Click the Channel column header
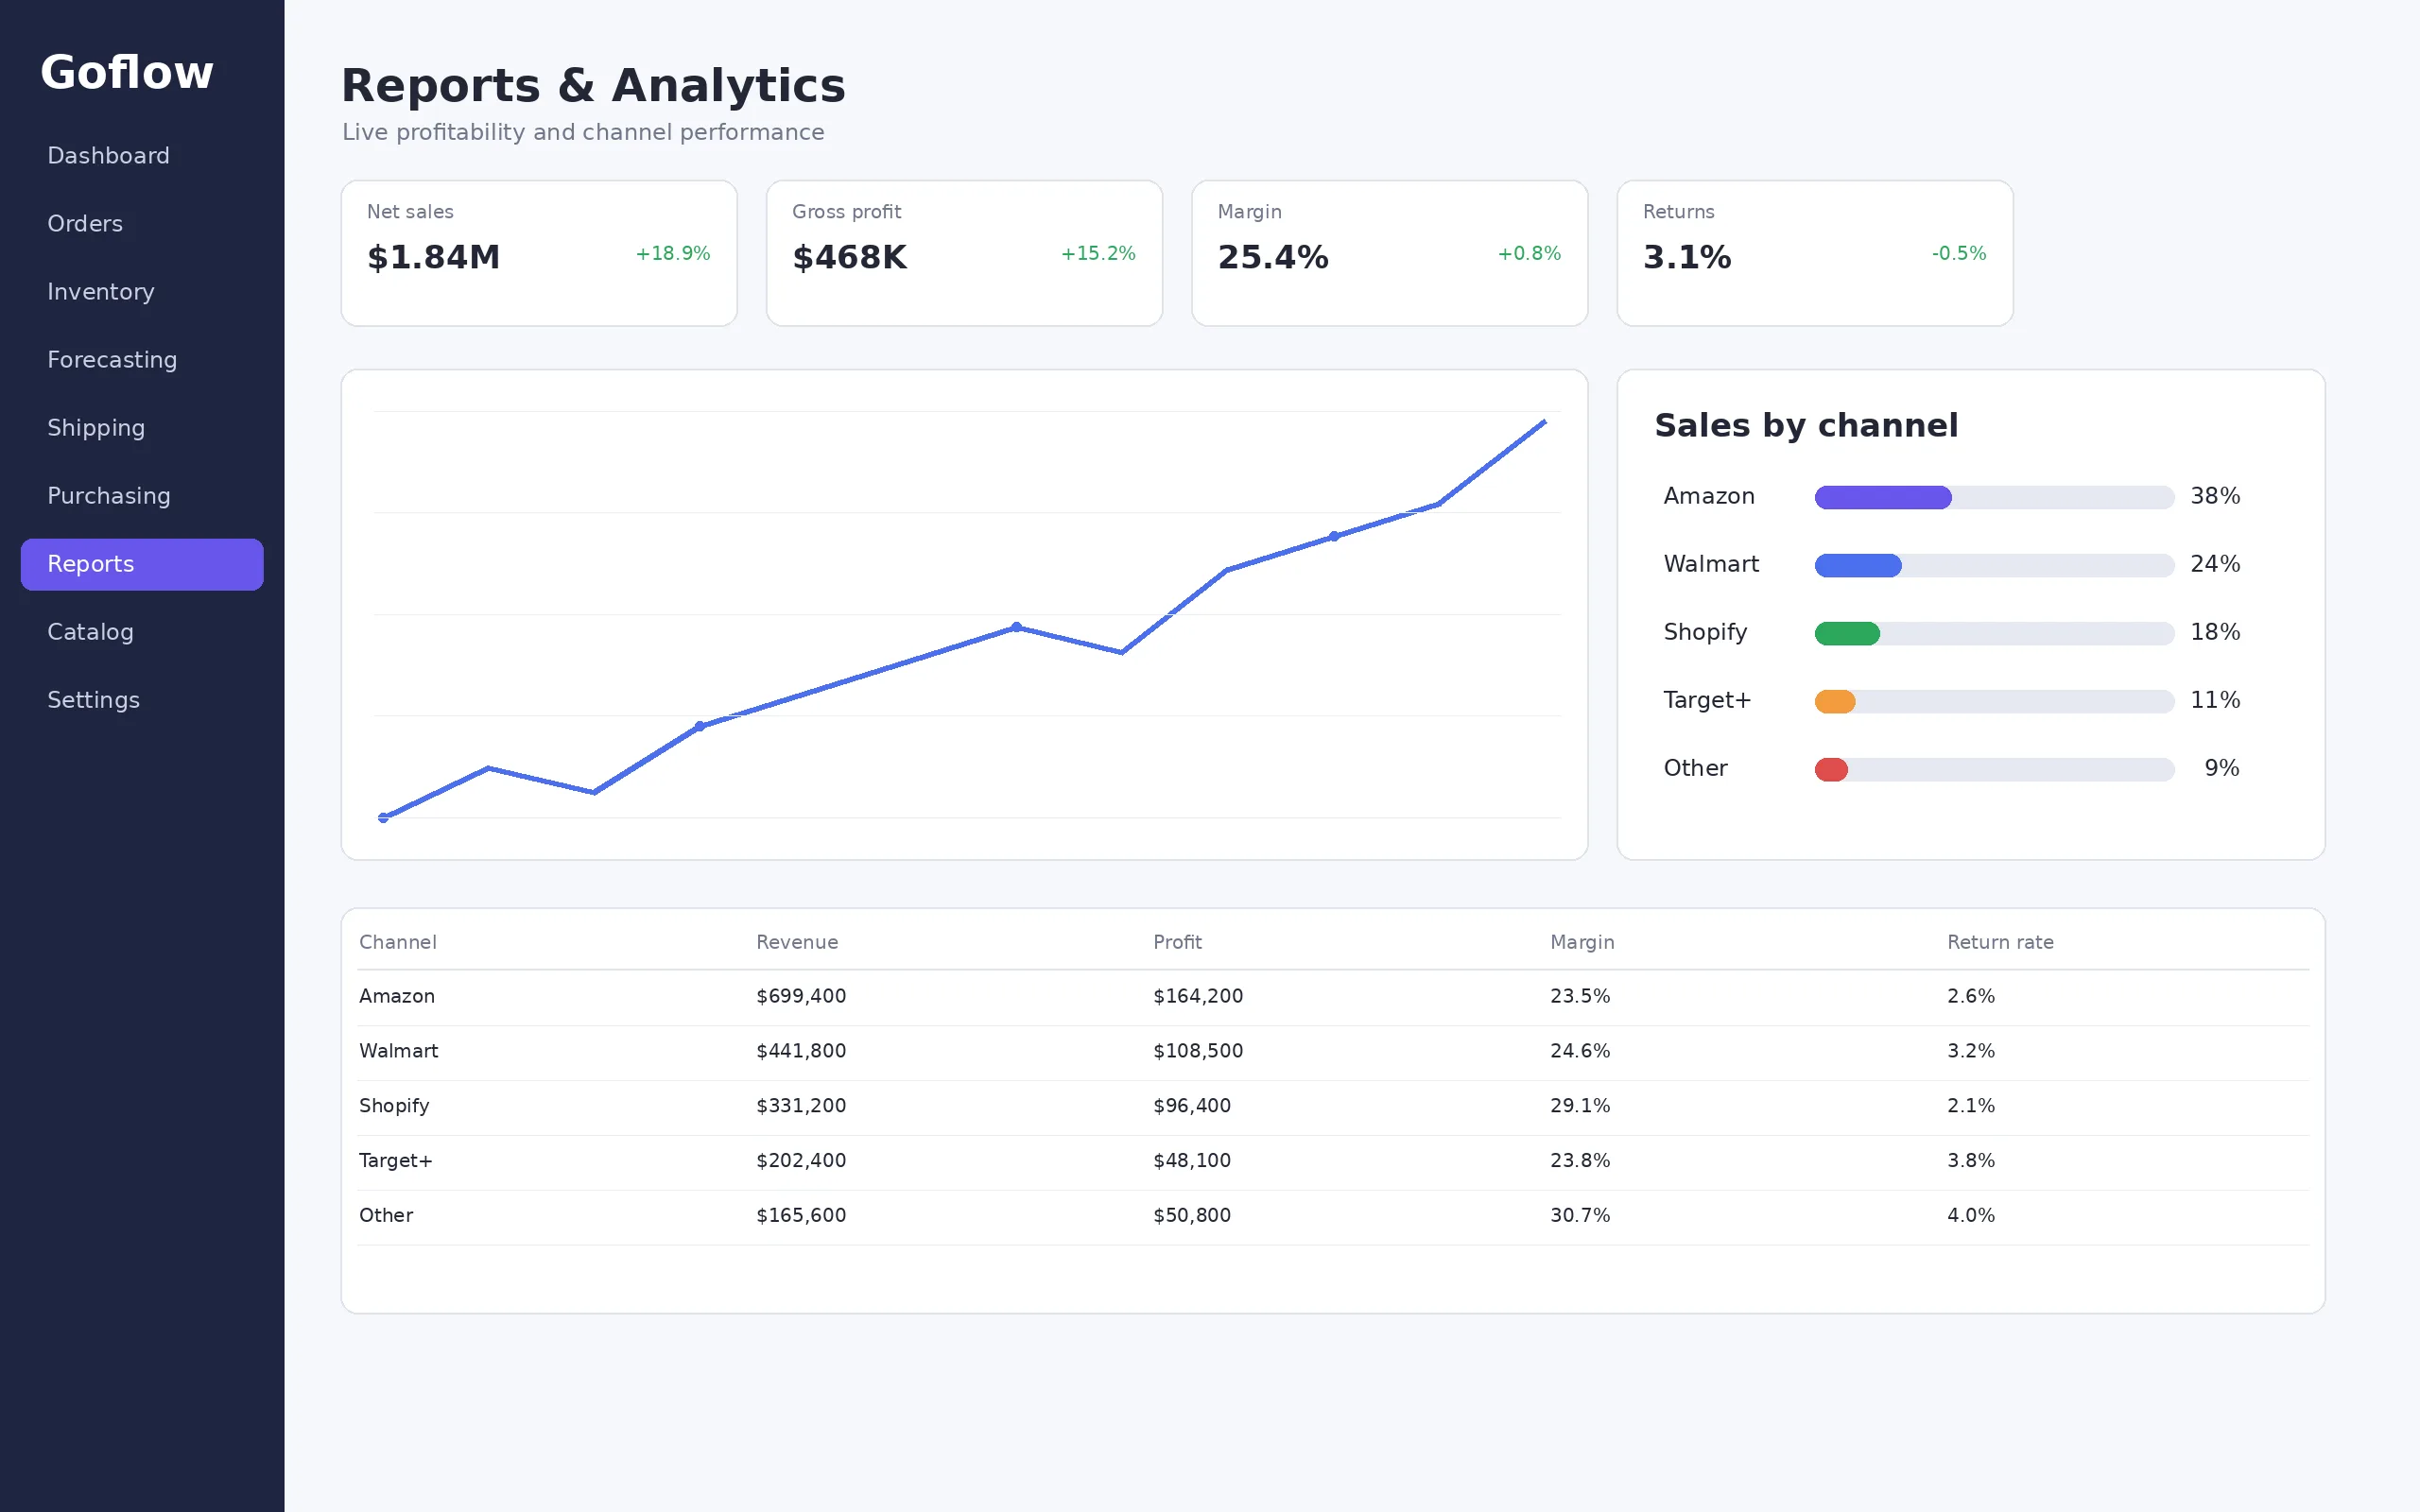Image resolution: width=2420 pixels, height=1512 pixels. [398, 942]
